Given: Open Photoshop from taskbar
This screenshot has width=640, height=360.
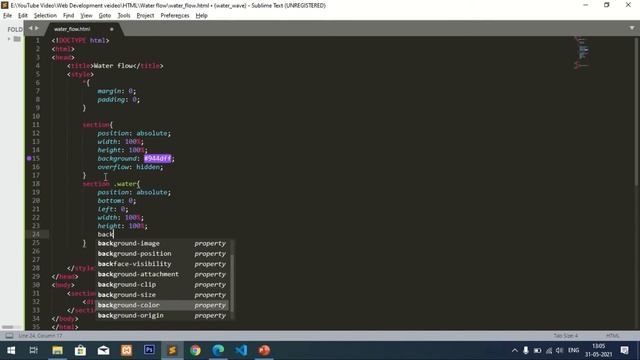Looking at the screenshot, I should pos(149,350).
